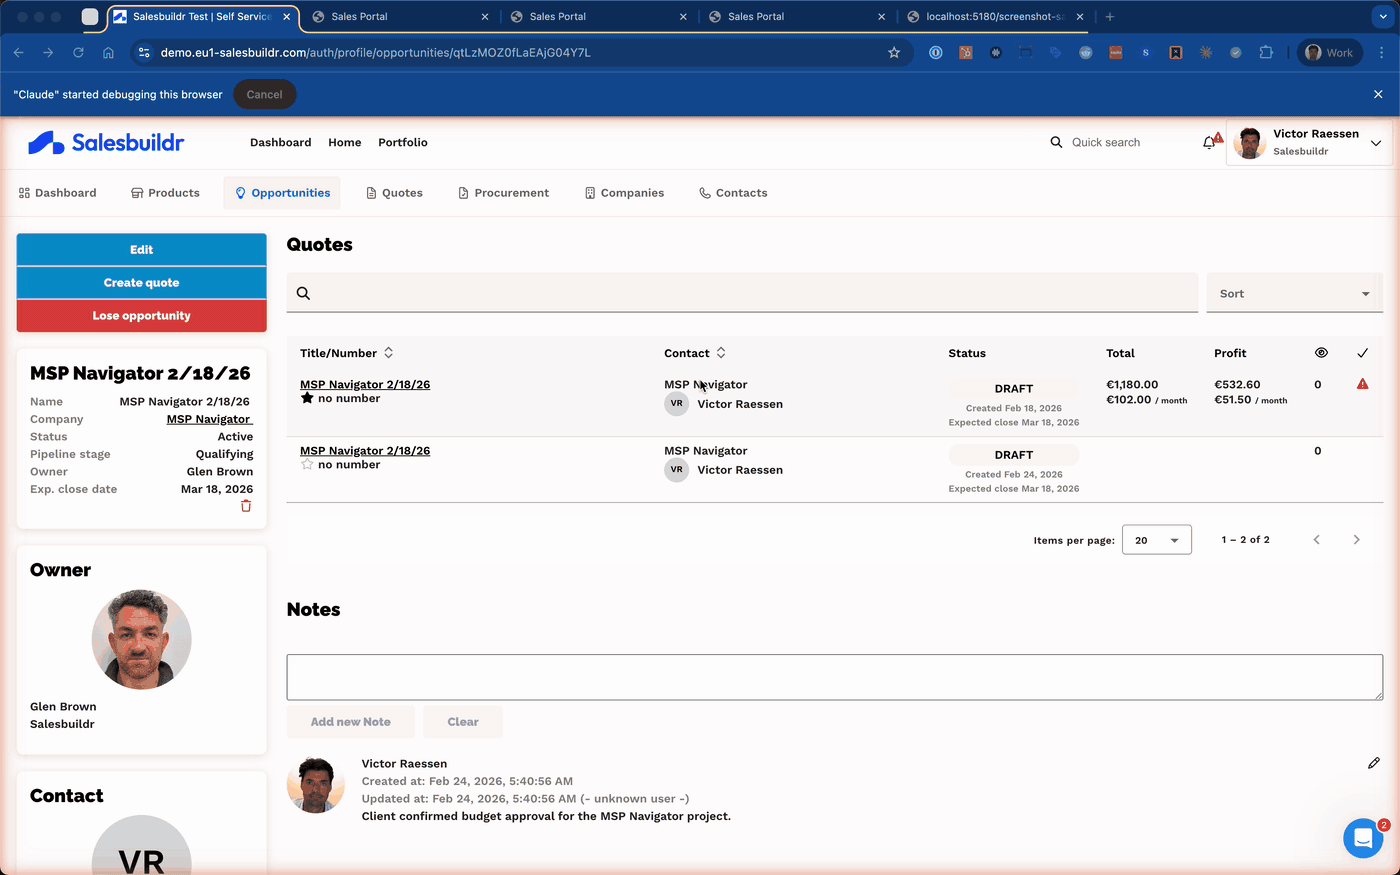Image resolution: width=1400 pixels, height=875 pixels.
Task: Open the browser tab search dropdown
Action: tap(1383, 17)
